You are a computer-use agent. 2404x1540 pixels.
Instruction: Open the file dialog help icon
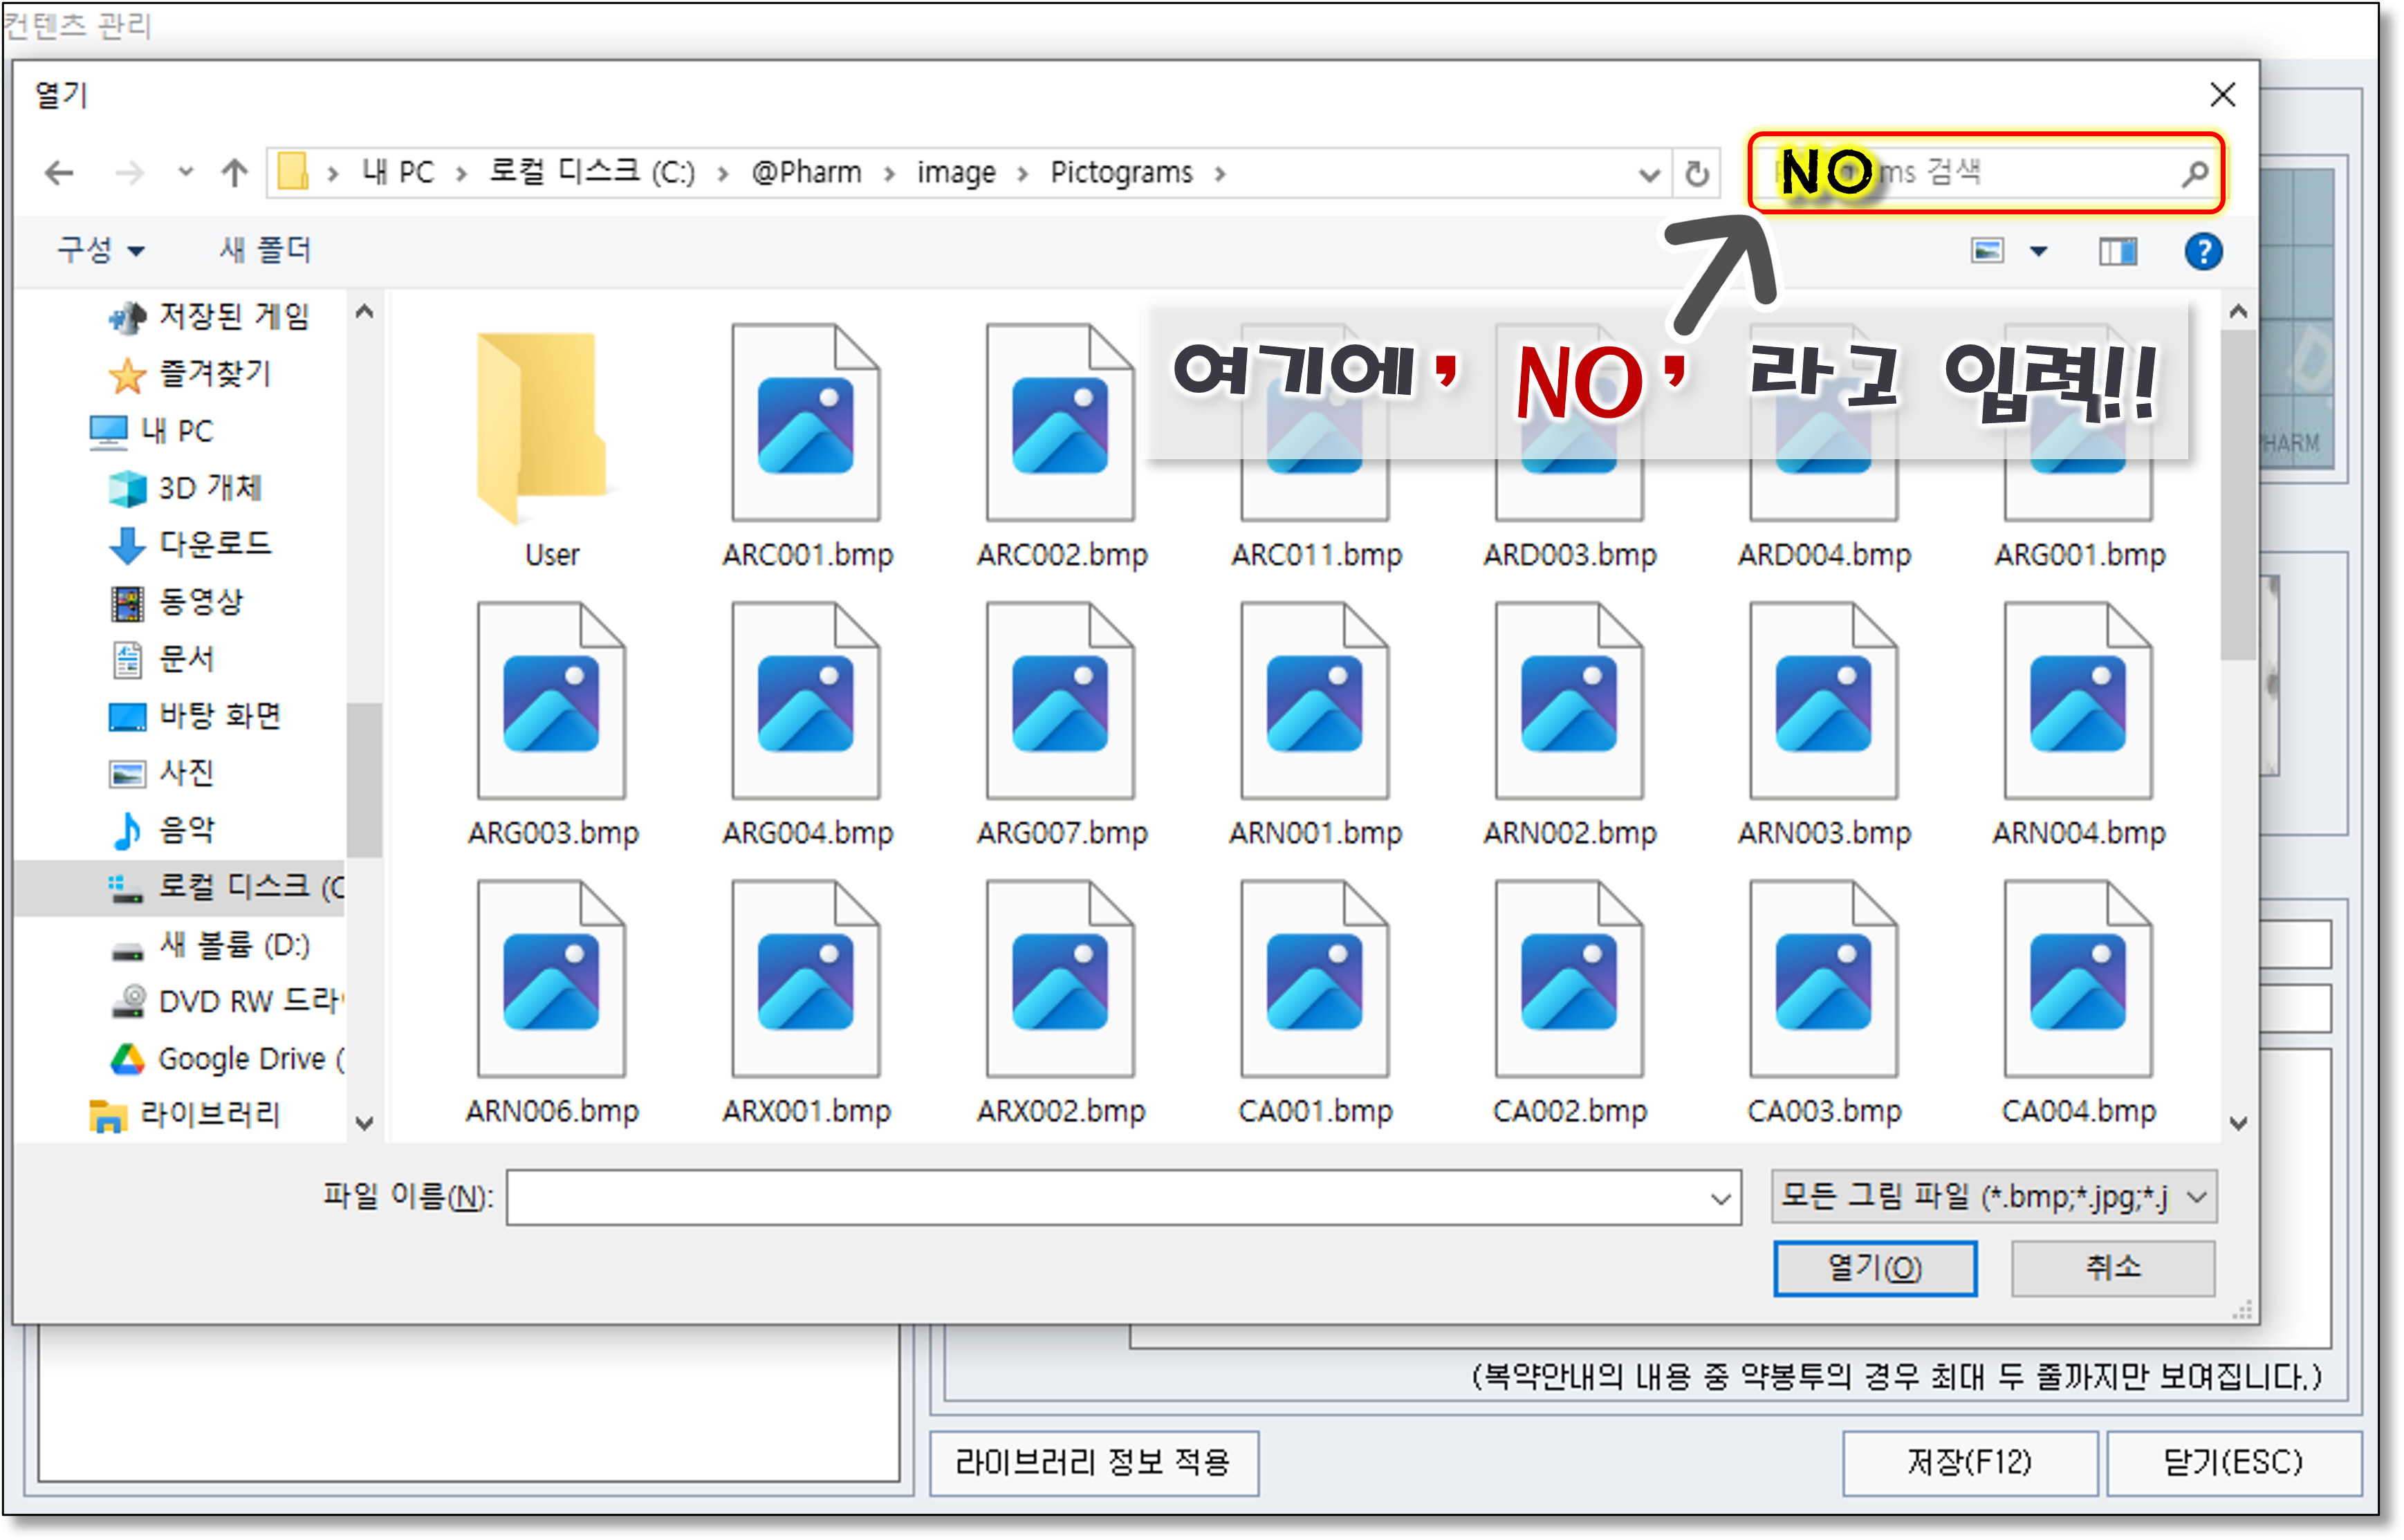tap(2203, 251)
